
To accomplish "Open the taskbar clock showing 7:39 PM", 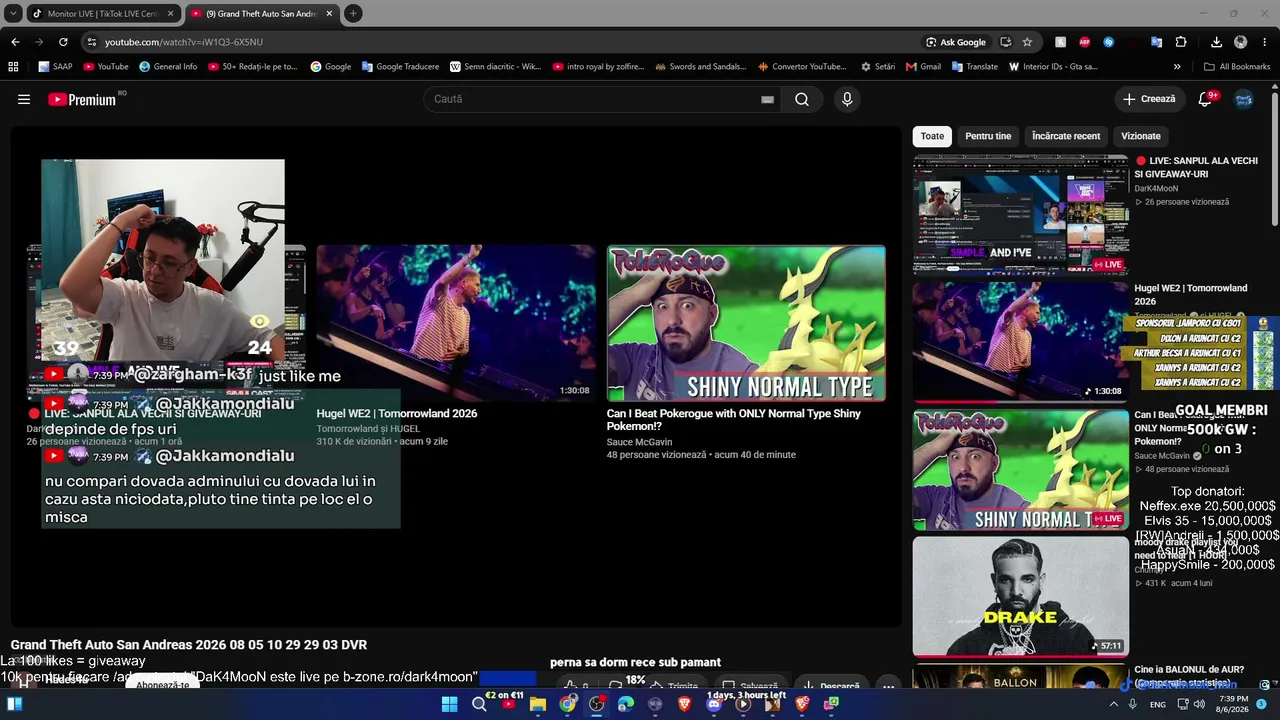I will pyautogui.click(x=1233, y=704).
